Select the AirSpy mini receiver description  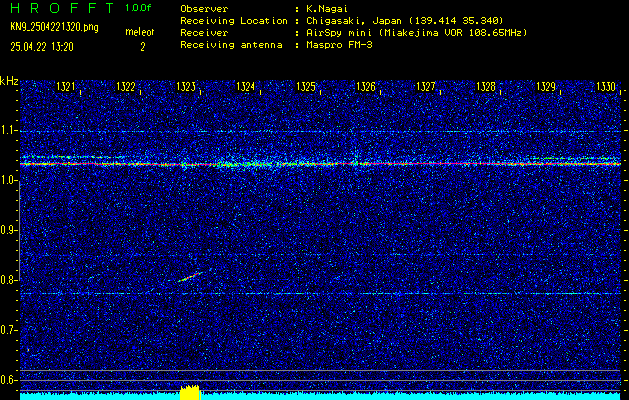coord(417,33)
